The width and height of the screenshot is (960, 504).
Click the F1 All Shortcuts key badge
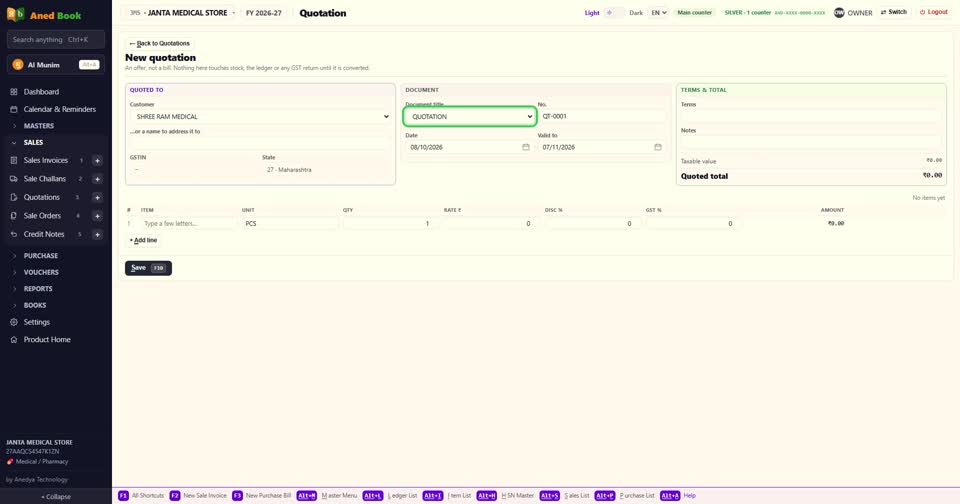point(123,495)
